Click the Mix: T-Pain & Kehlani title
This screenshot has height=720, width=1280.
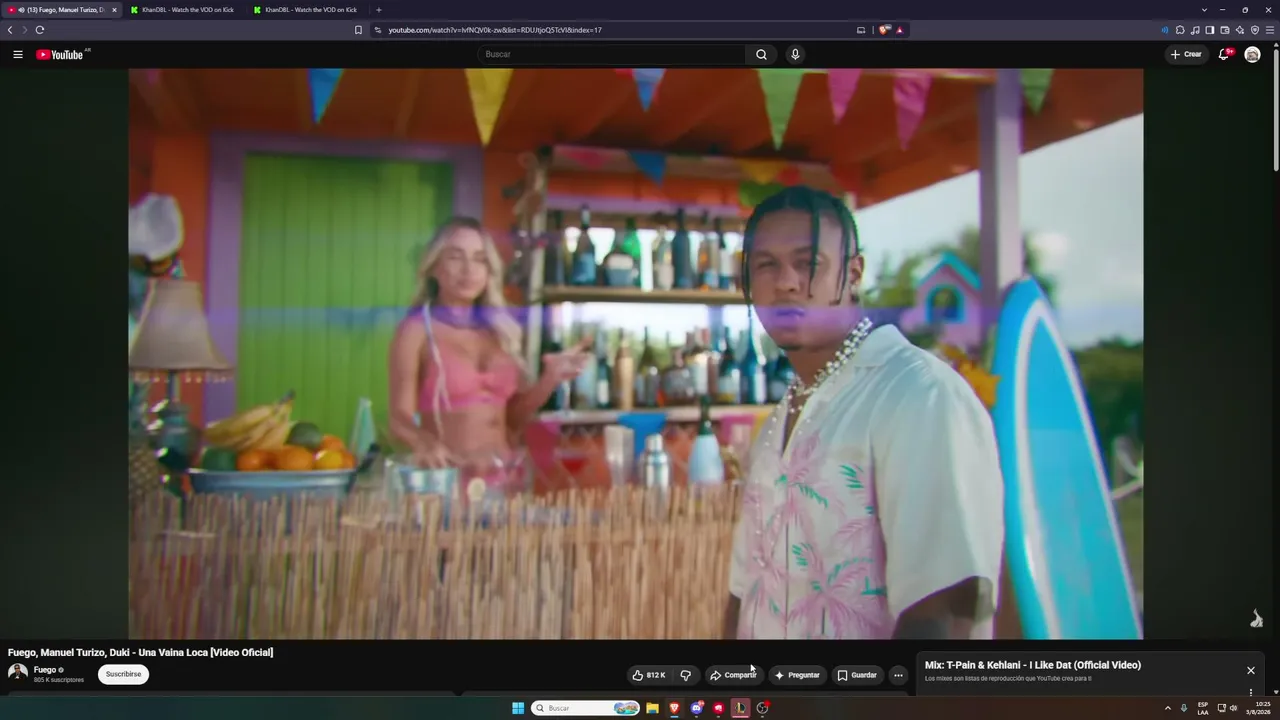point(1033,665)
